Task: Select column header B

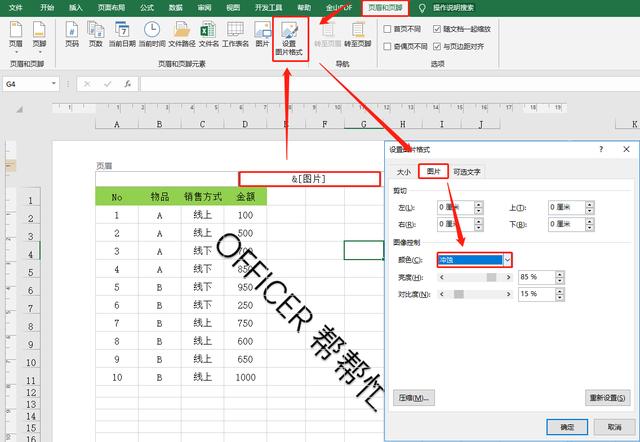Action: [x=160, y=124]
